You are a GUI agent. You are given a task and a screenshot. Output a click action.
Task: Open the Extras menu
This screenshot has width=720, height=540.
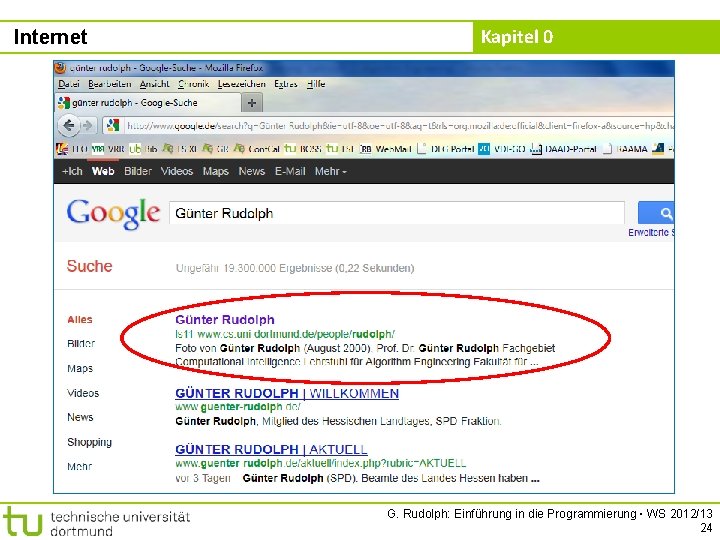[286, 84]
